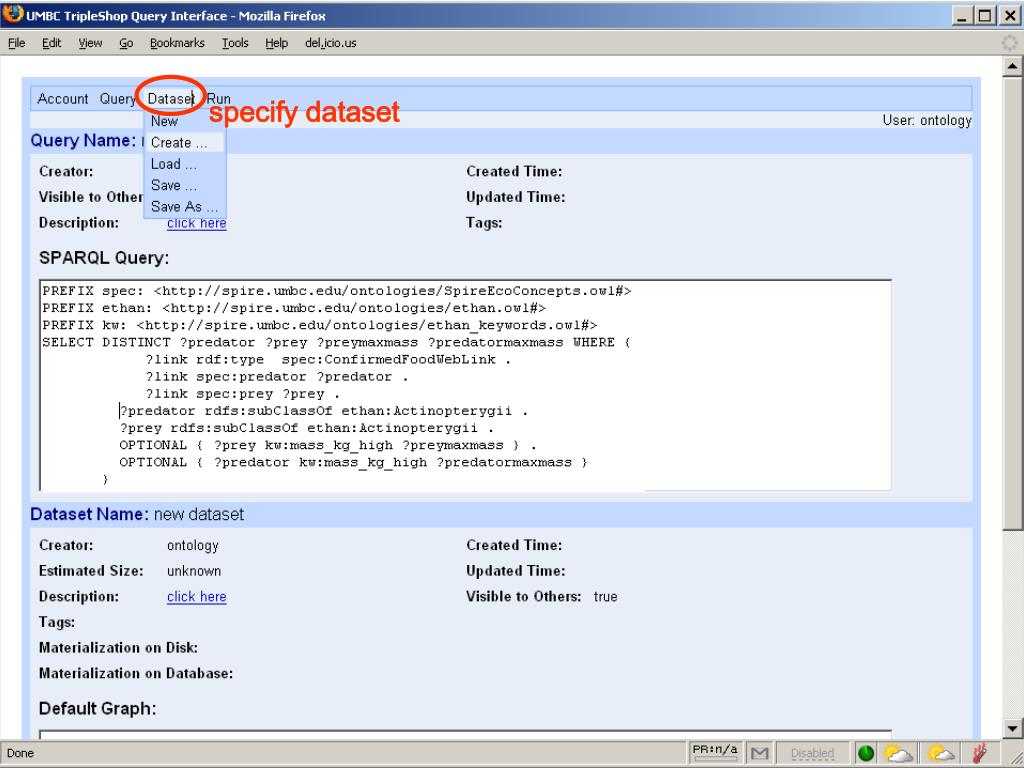Choose Save As ... from Dataset menu
The height and width of the screenshot is (768, 1024).
click(184, 206)
